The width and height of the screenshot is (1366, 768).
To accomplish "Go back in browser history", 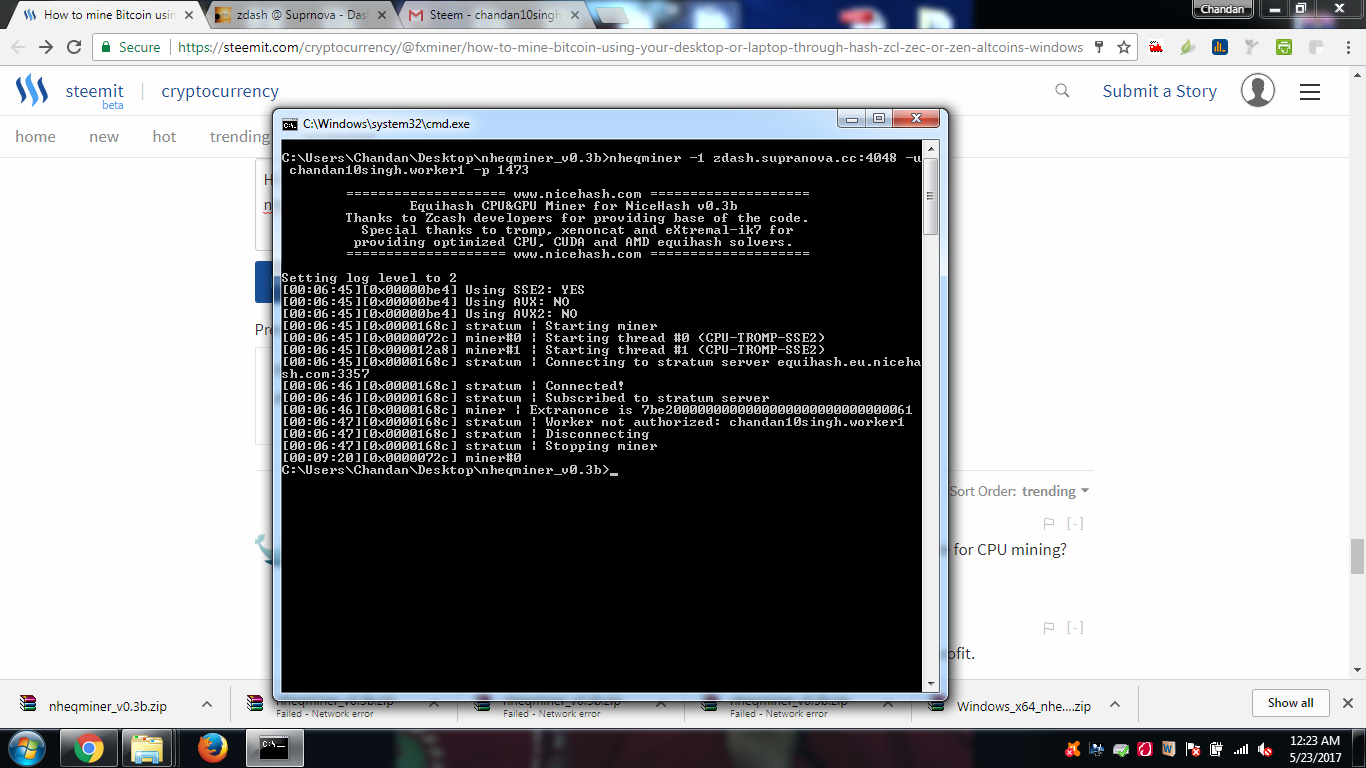I will (18, 47).
